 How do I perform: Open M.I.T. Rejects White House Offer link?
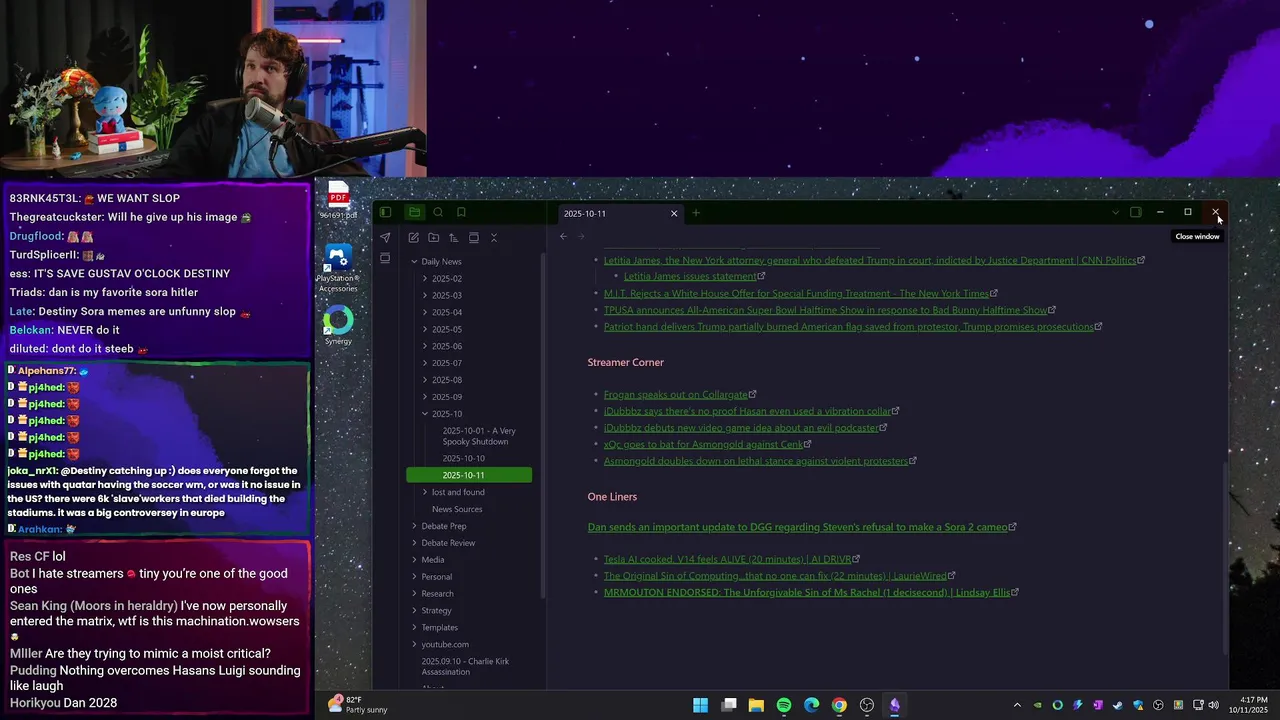[796, 293]
